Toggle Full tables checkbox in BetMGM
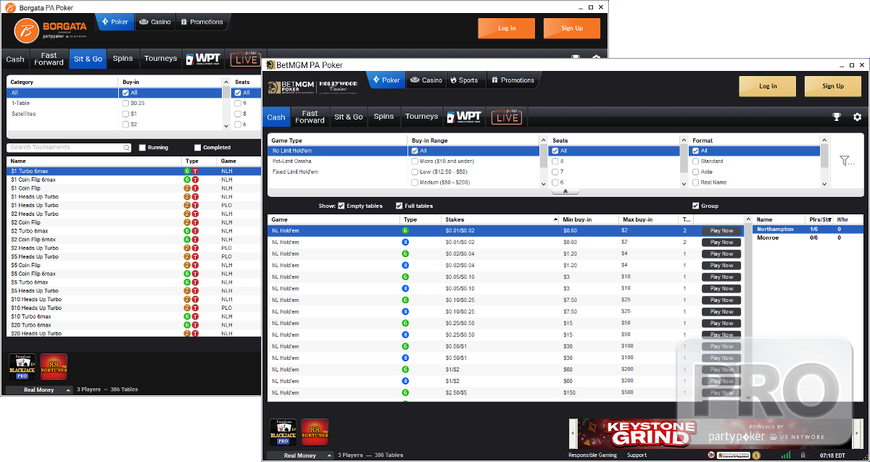This screenshot has width=870, height=462. [399, 206]
